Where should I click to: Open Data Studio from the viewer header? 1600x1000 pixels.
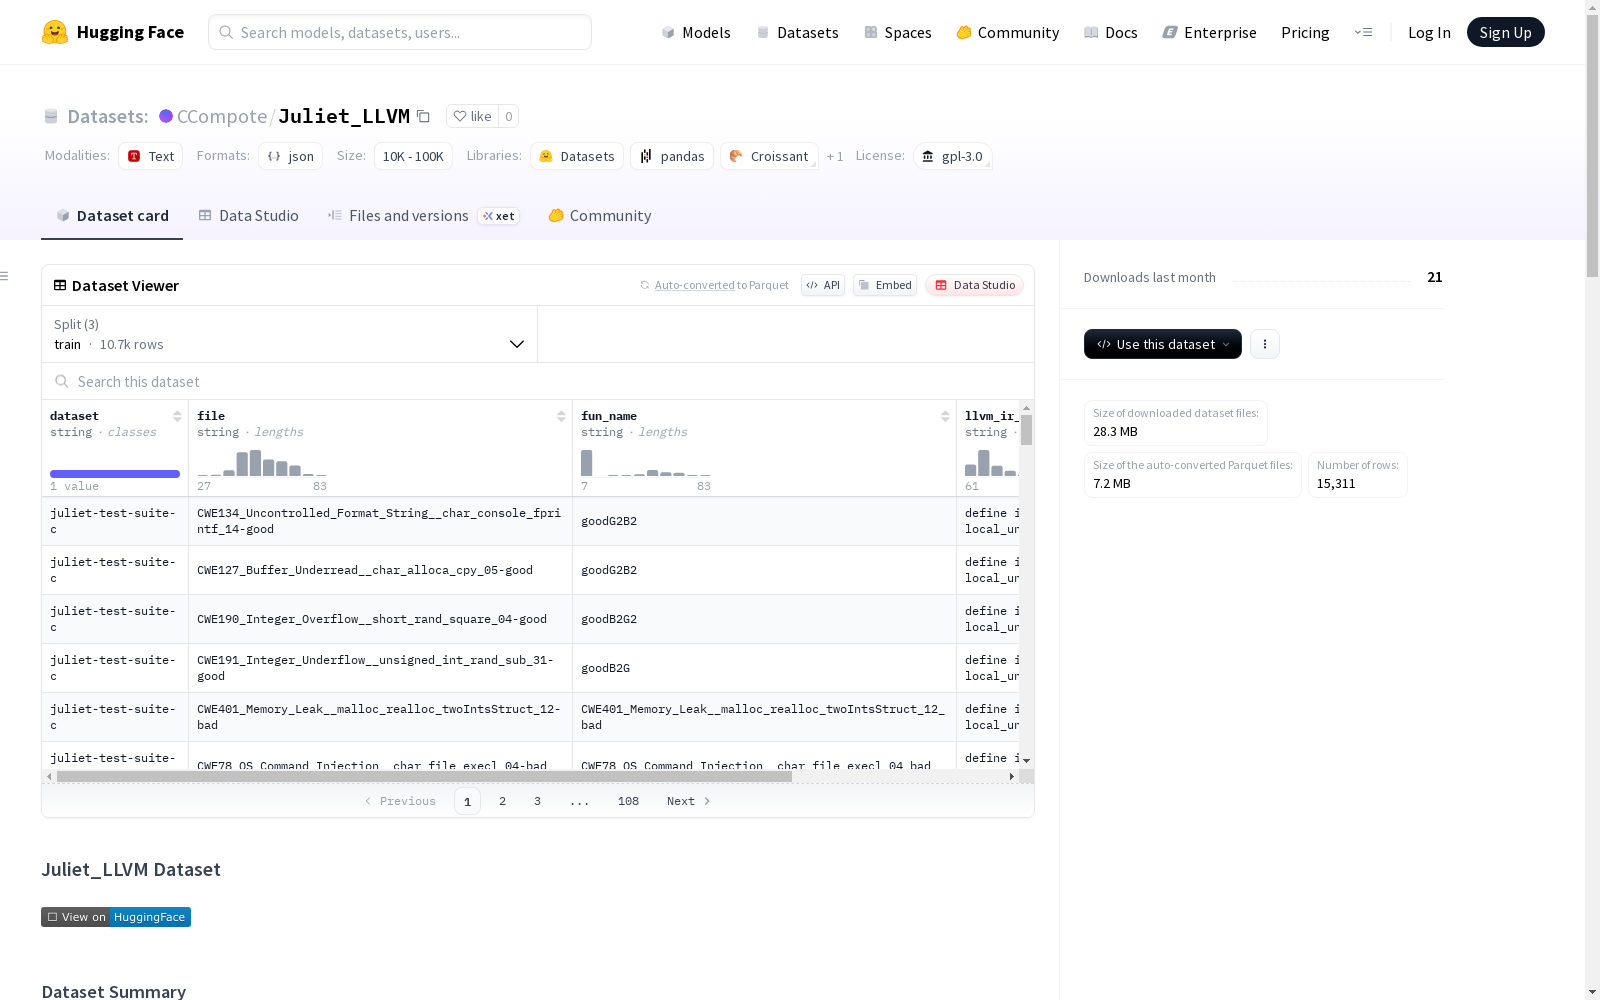[x=974, y=285]
